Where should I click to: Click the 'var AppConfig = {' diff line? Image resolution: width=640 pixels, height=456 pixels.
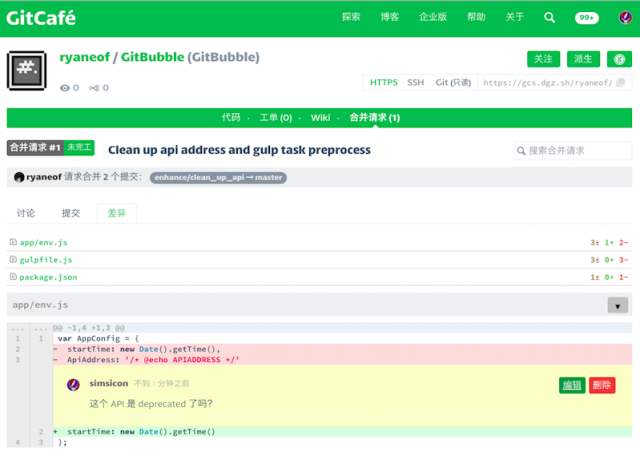coord(342,338)
